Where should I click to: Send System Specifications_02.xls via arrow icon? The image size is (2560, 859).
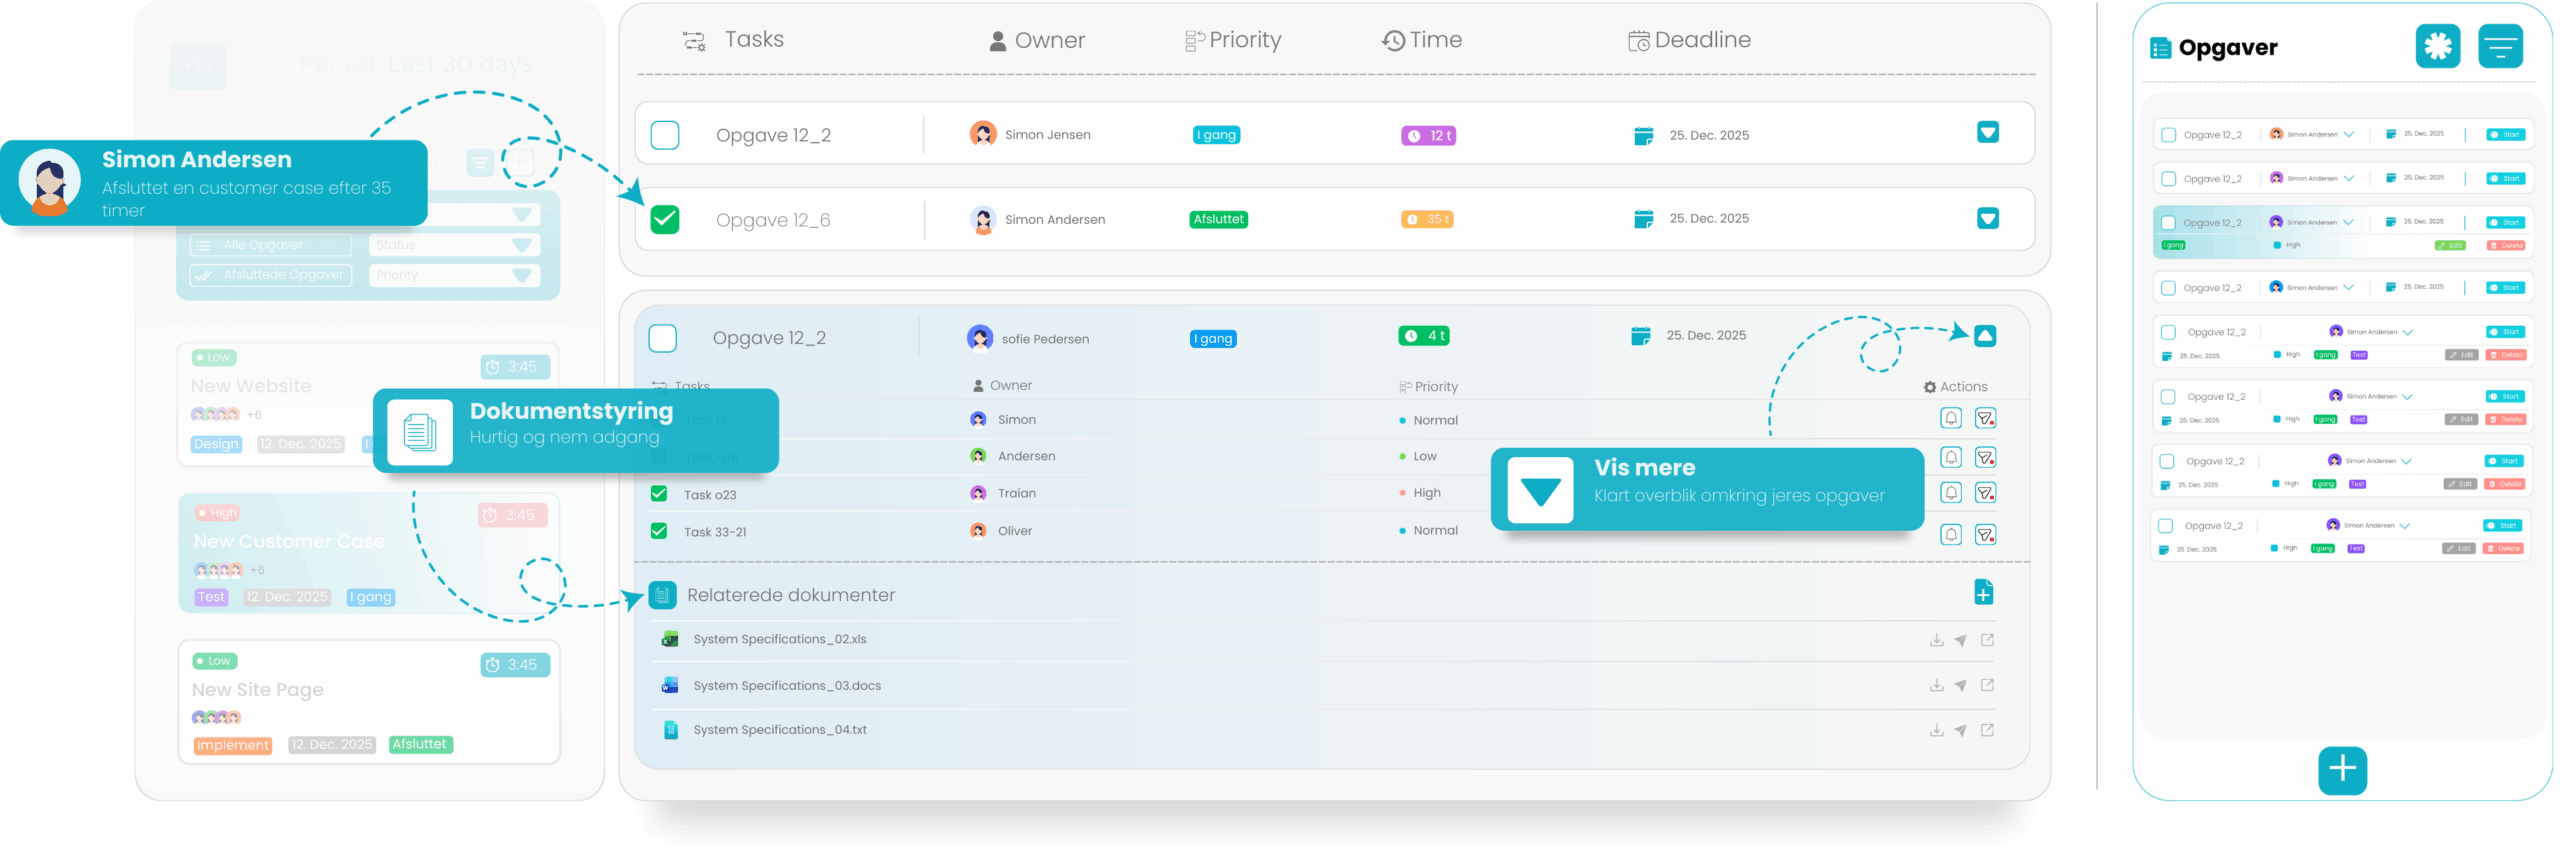(1960, 640)
